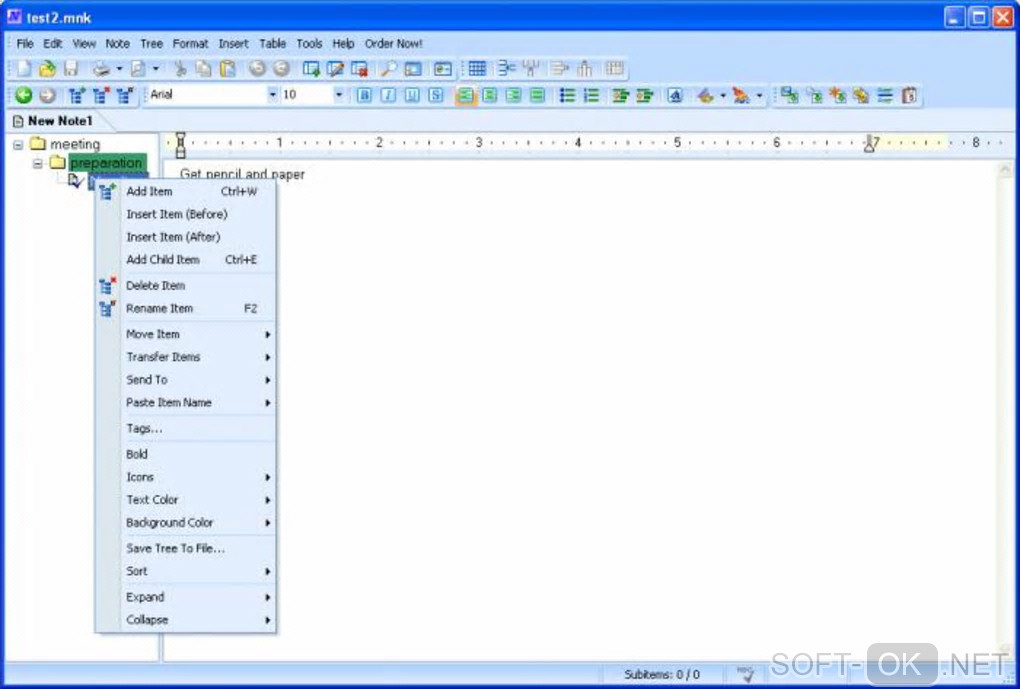
Task: Click the horizontal line insert icon
Action: [x=885, y=95]
